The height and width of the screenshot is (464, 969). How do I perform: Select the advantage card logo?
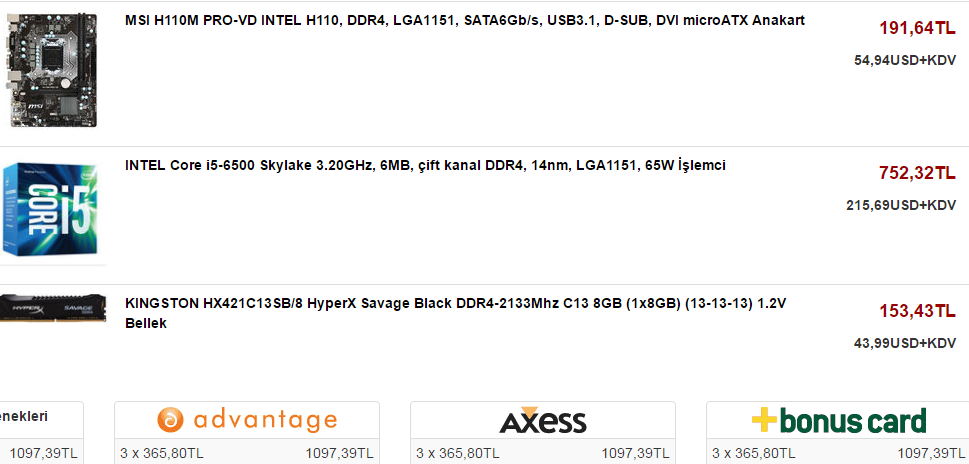[x=247, y=420]
